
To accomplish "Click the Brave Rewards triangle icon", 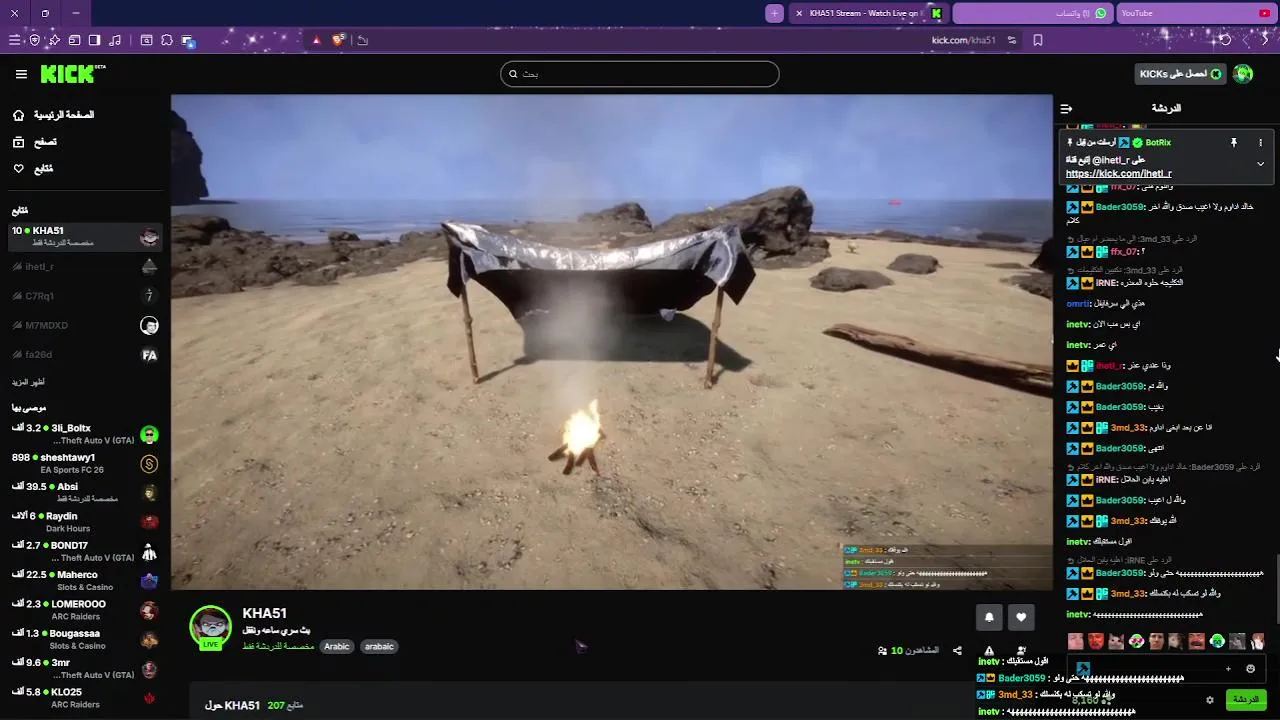I will click(x=316, y=40).
